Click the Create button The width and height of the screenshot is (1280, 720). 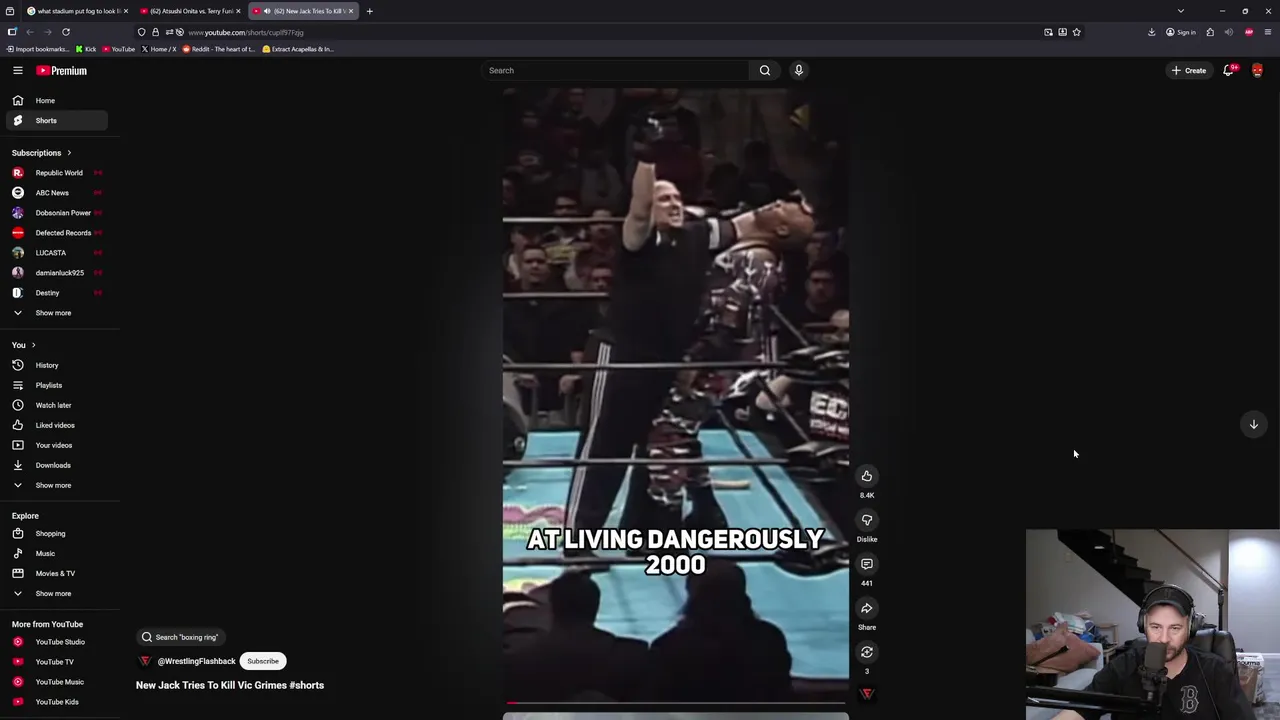[x=1189, y=70]
